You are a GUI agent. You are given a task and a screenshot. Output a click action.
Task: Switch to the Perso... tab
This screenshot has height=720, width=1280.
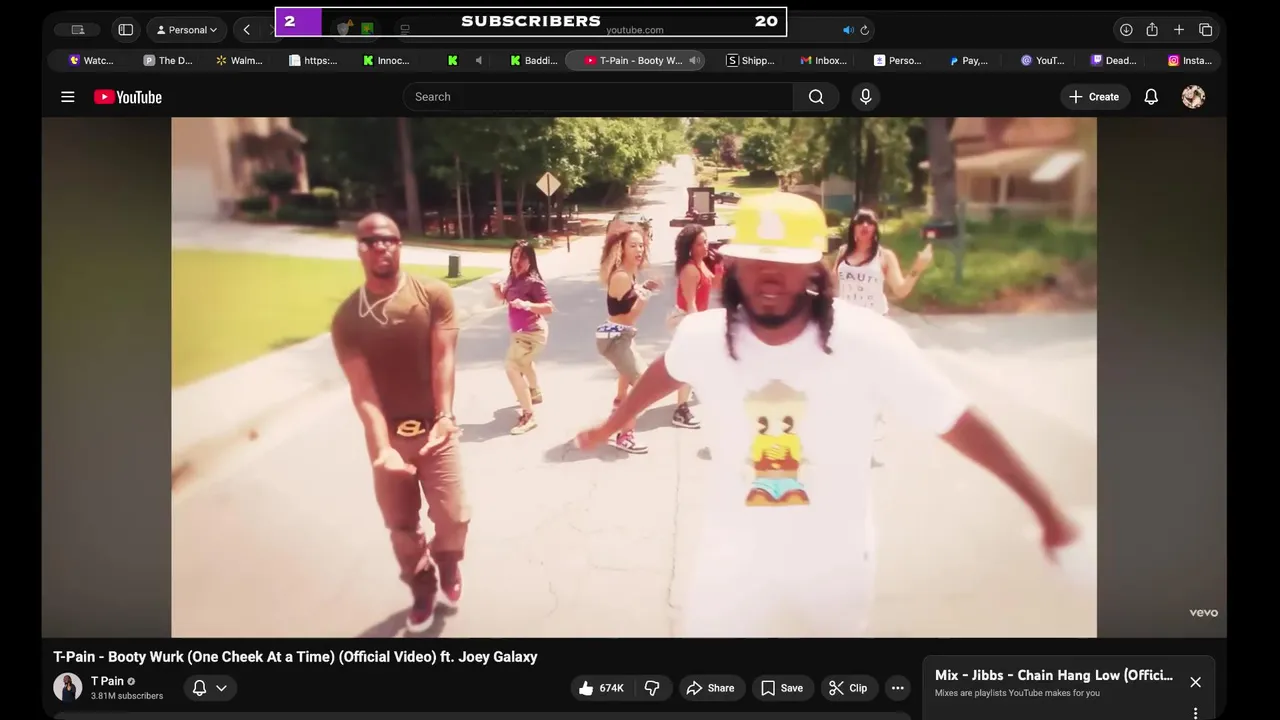pos(898,60)
